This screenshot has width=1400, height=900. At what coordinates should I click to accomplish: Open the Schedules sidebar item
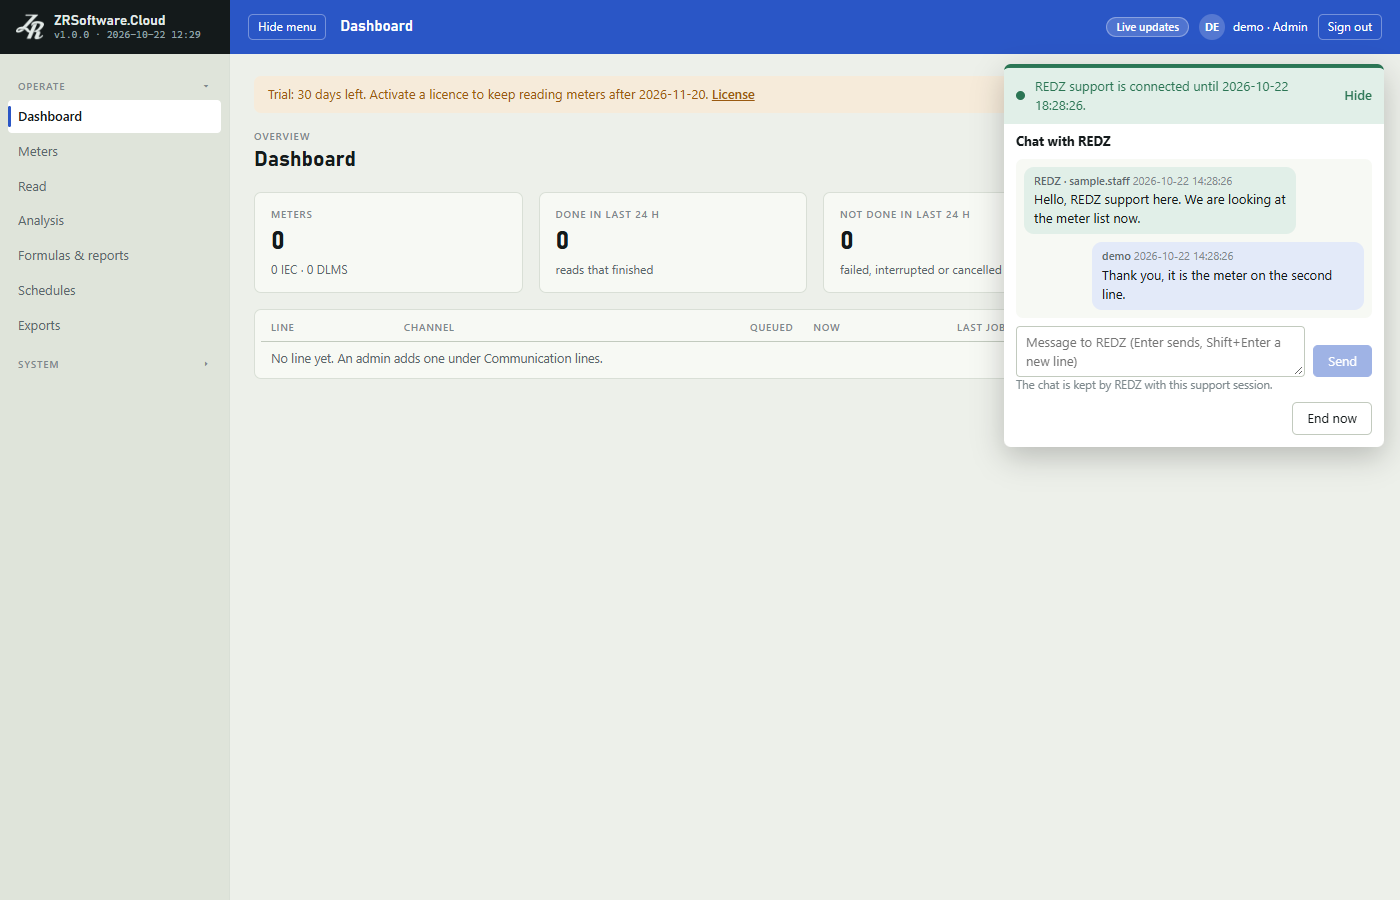[114, 291]
